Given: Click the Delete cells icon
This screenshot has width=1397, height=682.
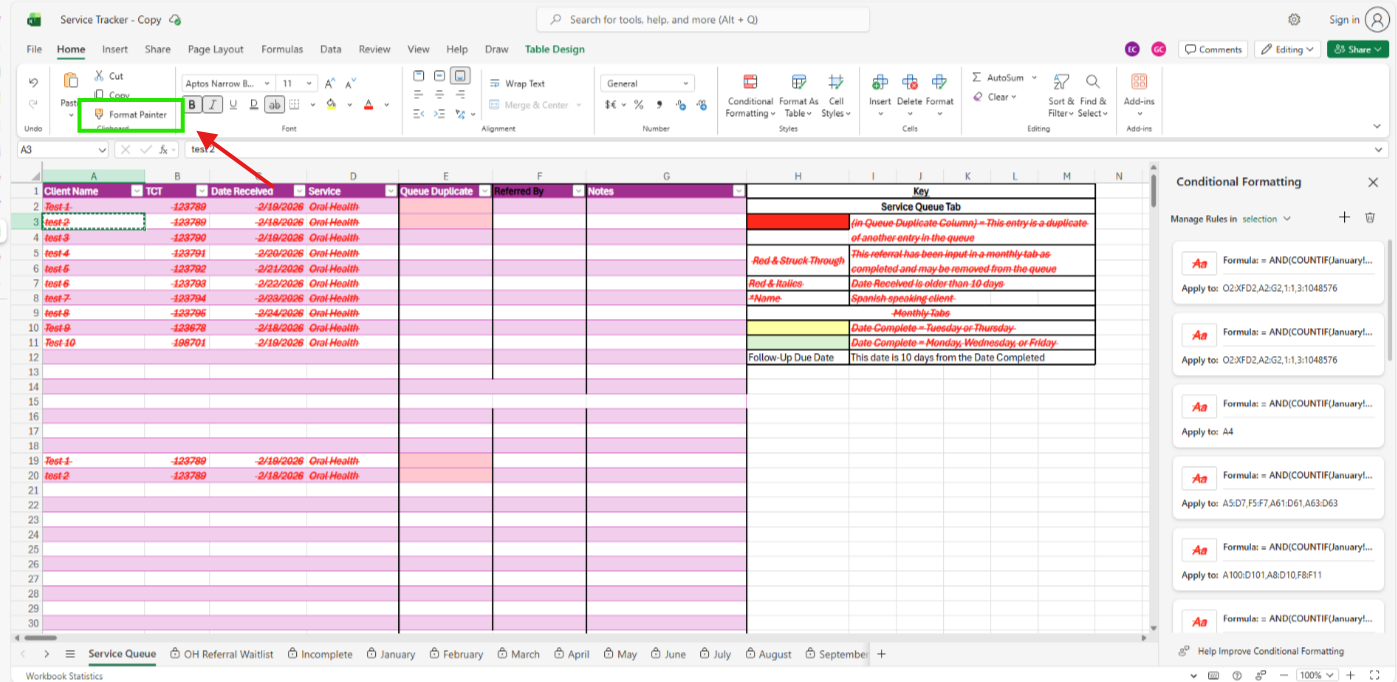Looking at the screenshot, I should (x=910, y=82).
